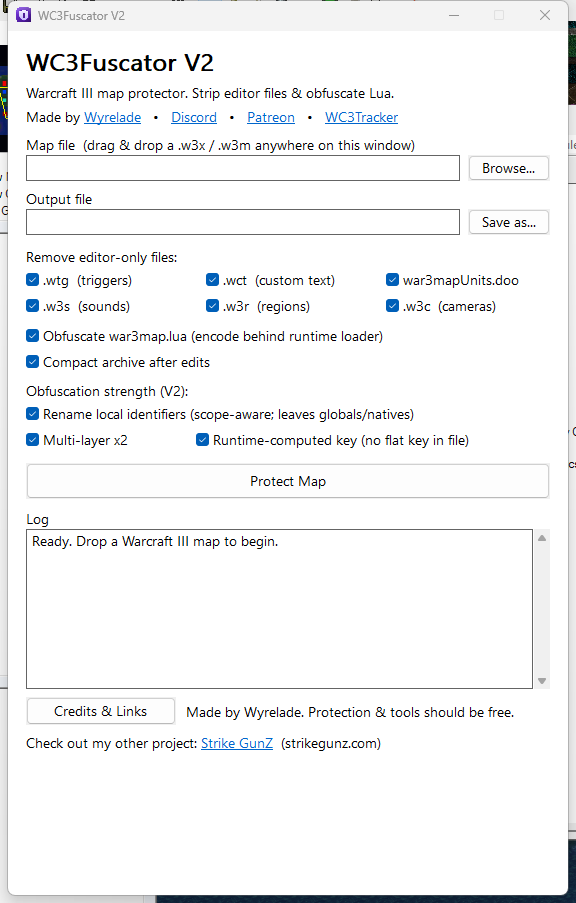This screenshot has width=576, height=903.
Task: Toggle .w3s (sounds) checkbox
Action: point(33,306)
